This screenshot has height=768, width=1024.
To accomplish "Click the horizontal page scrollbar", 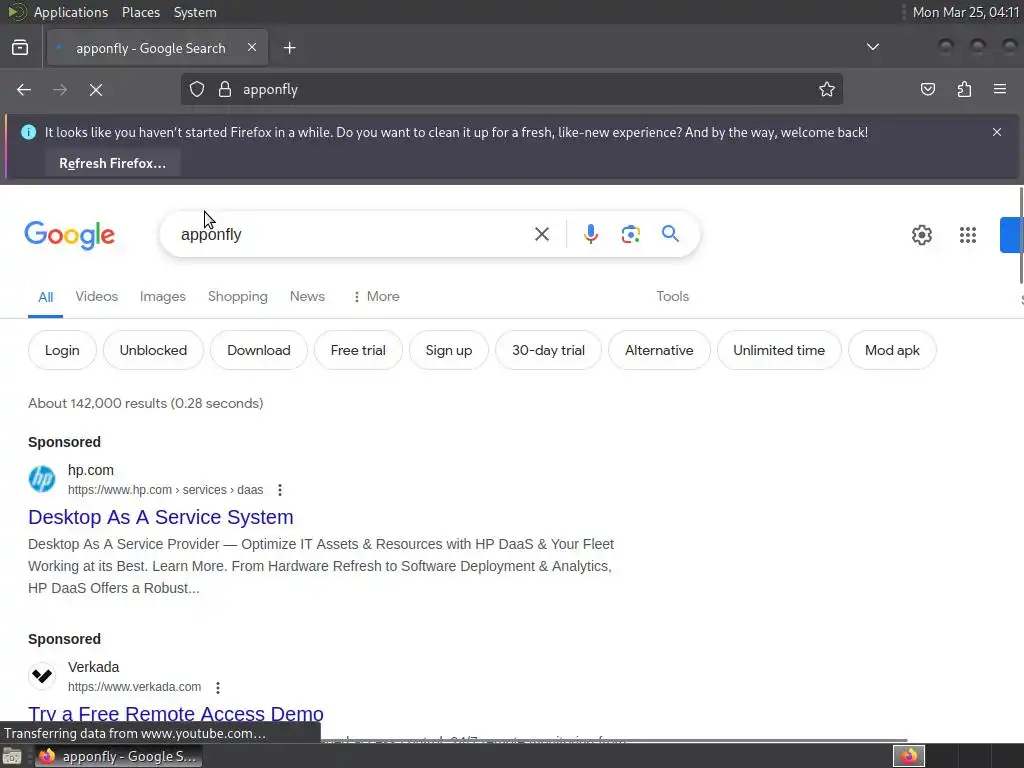I will coord(614,740).
